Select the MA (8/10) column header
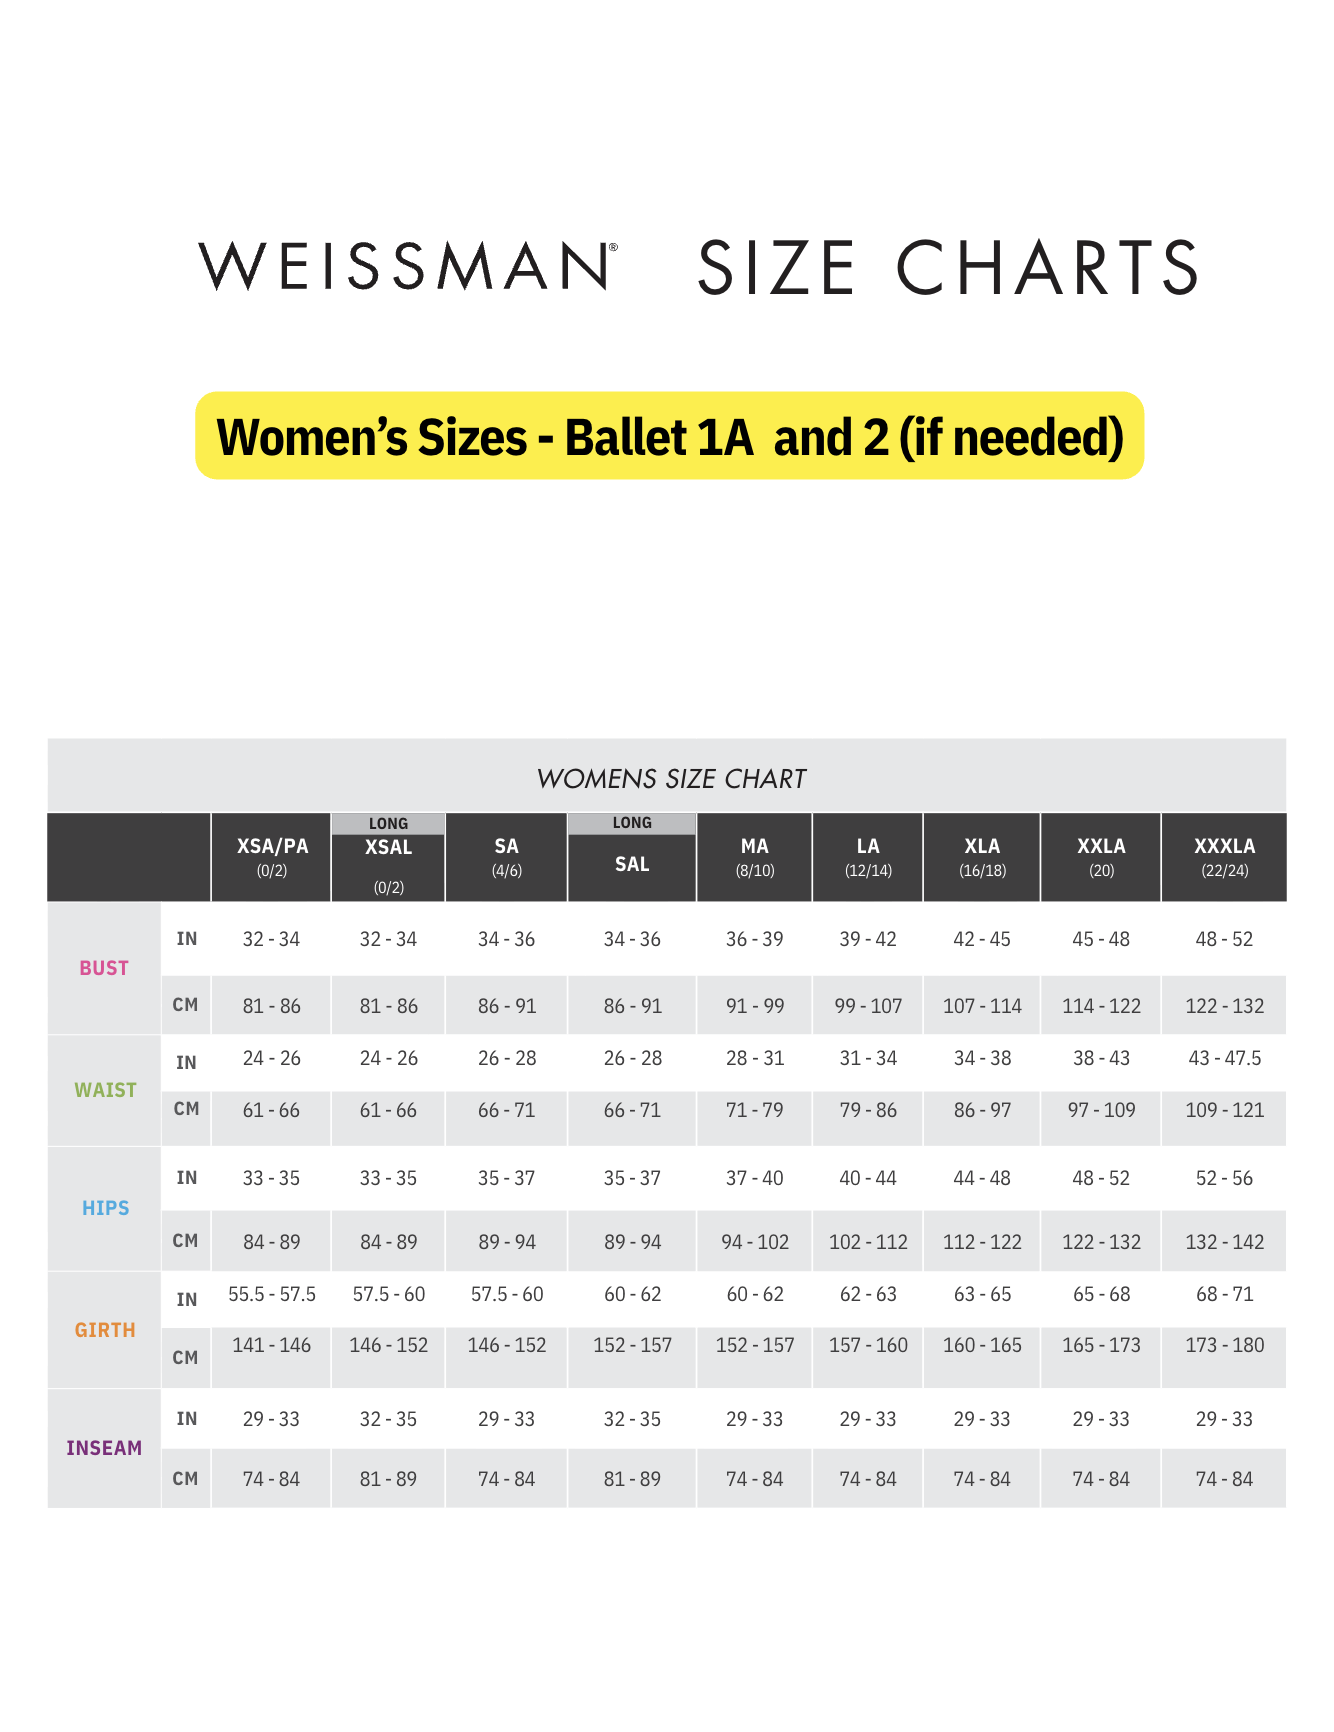This screenshot has width=1334, height=1732. (x=755, y=857)
